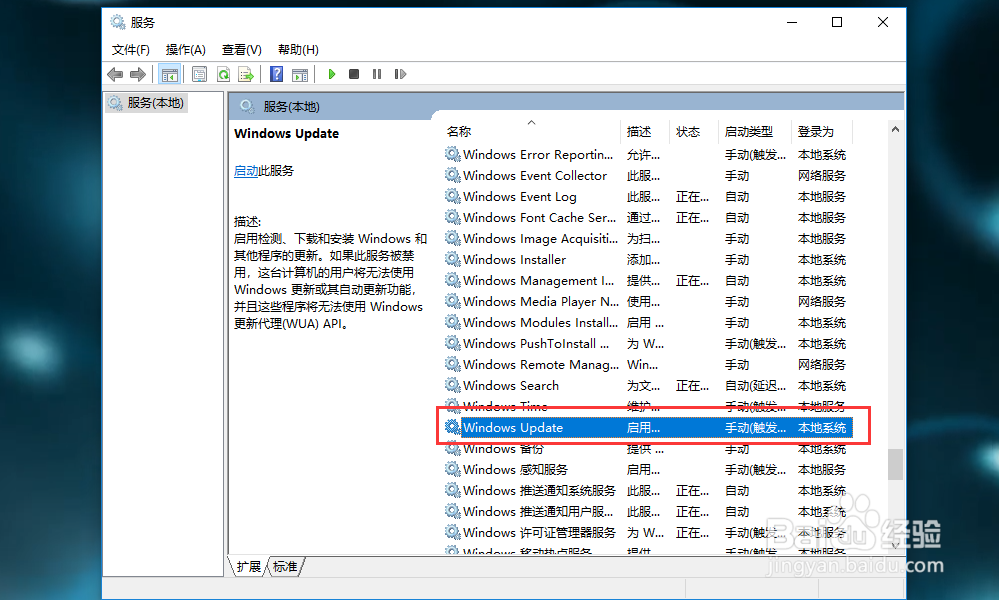Screen dimensions: 999x600
Task: Open the Help toolbar icon
Action: tap(277, 75)
